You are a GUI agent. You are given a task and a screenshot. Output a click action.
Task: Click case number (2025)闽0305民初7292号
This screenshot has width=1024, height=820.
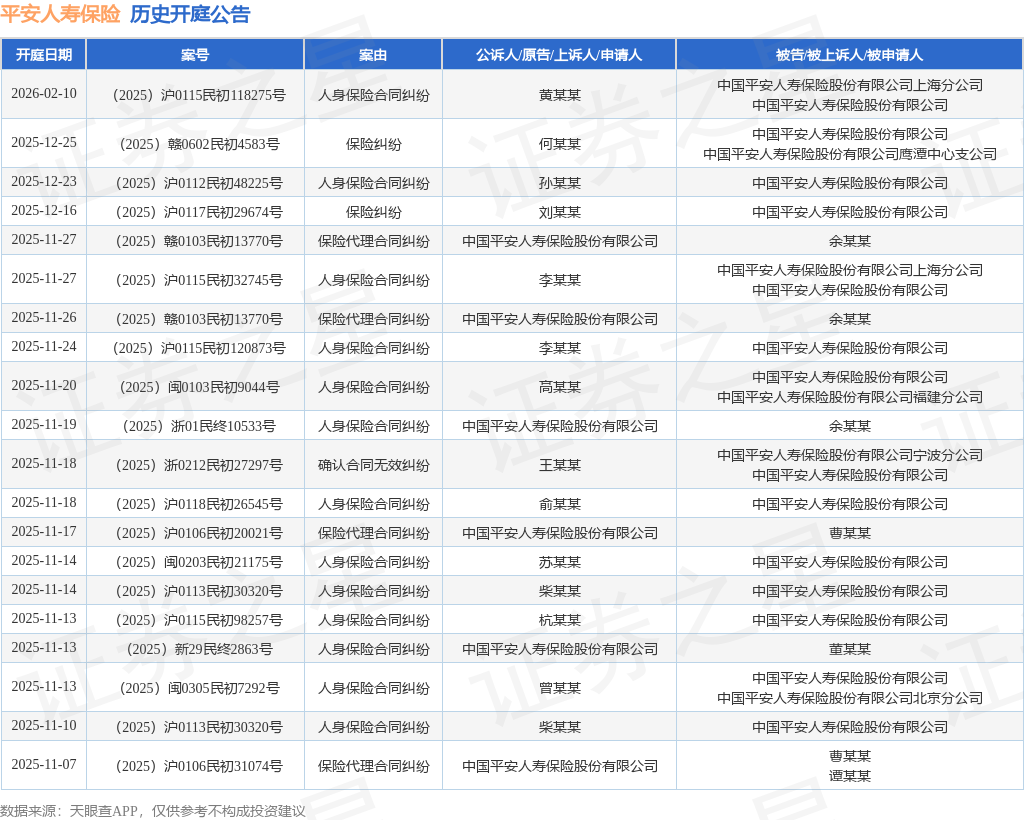tap(199, 688)
